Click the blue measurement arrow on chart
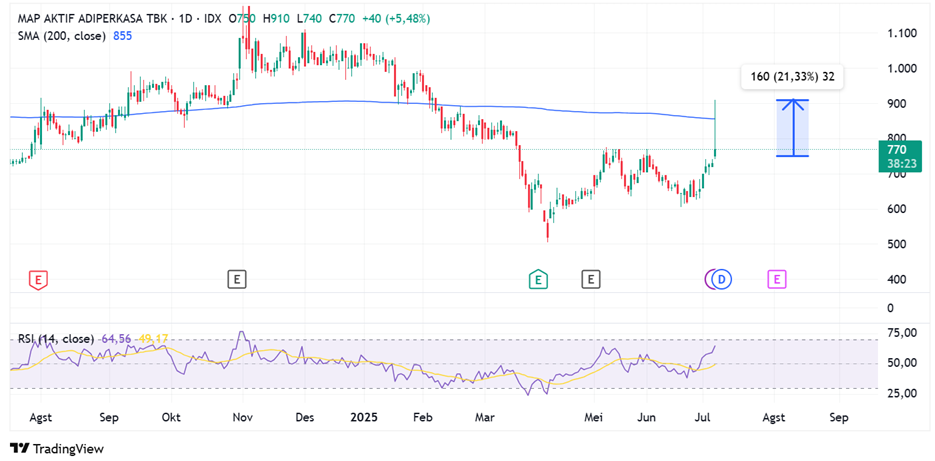The image size is (935, 461). (793, 128)
